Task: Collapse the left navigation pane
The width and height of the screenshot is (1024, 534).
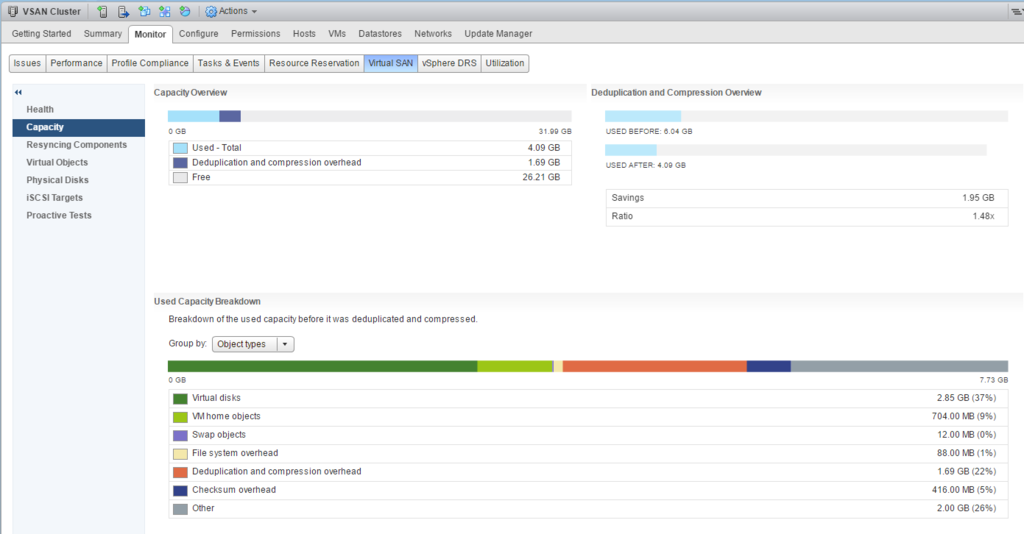Action: coord(18,93)
